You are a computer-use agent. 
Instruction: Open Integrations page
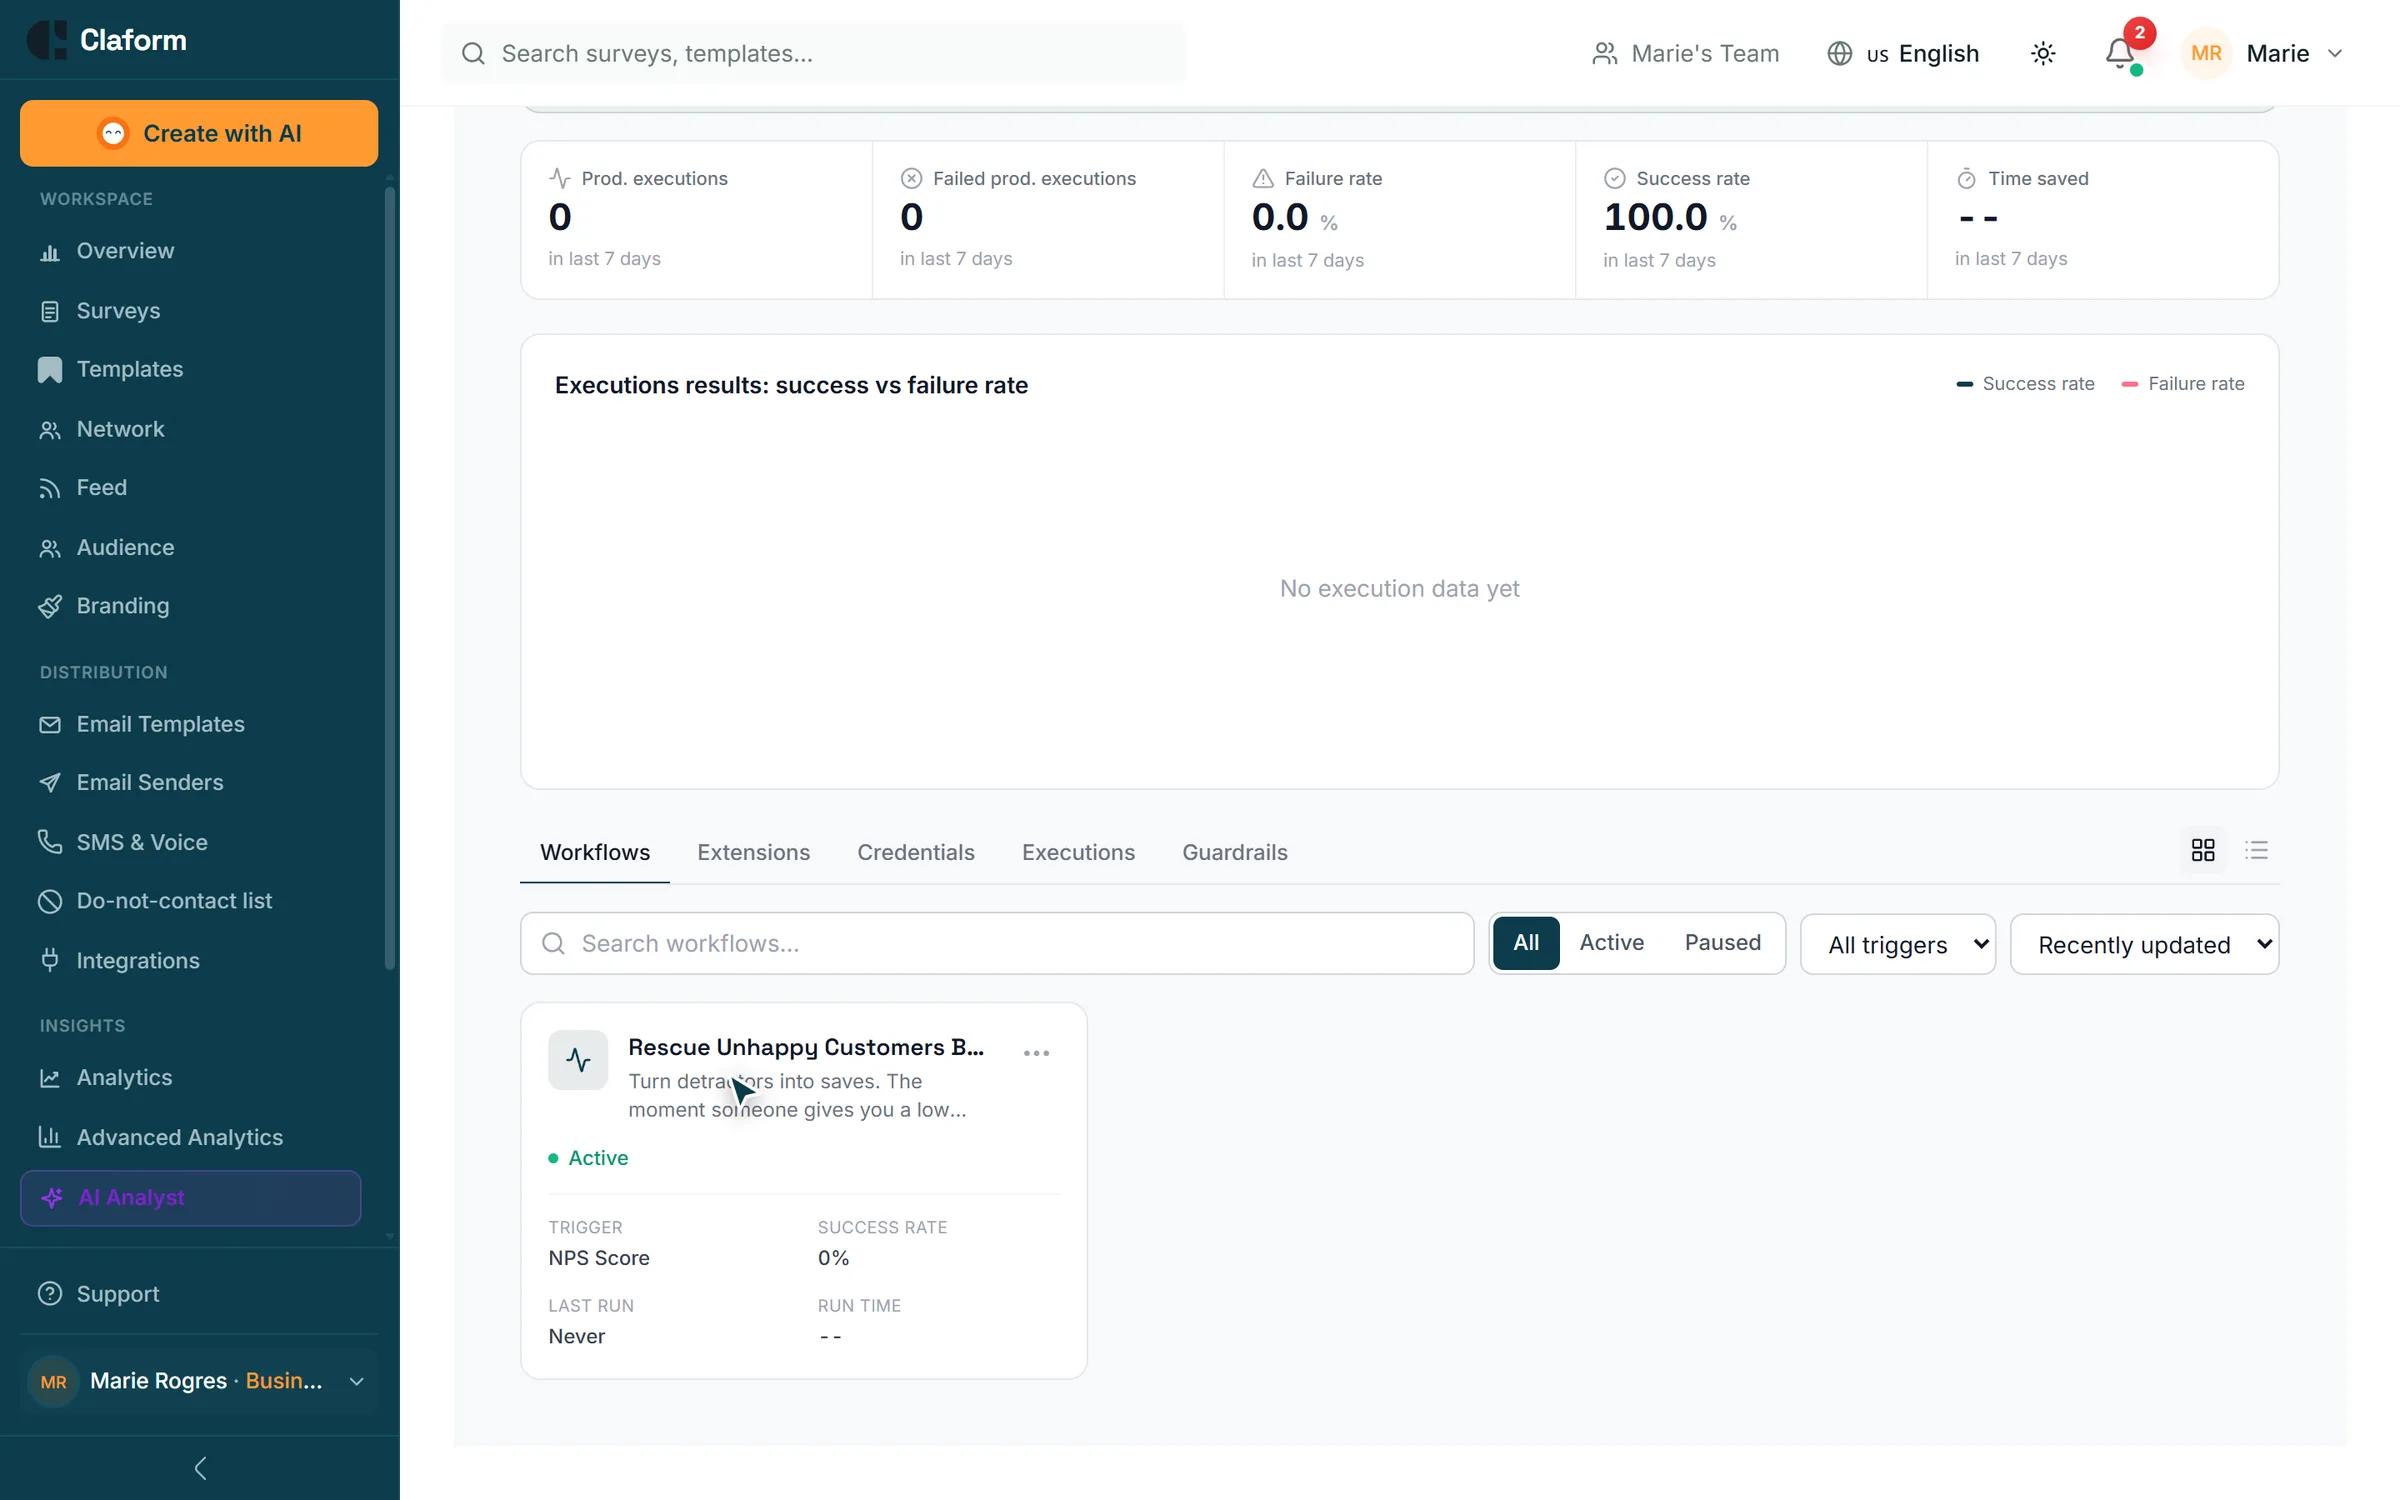coord(190,960)
